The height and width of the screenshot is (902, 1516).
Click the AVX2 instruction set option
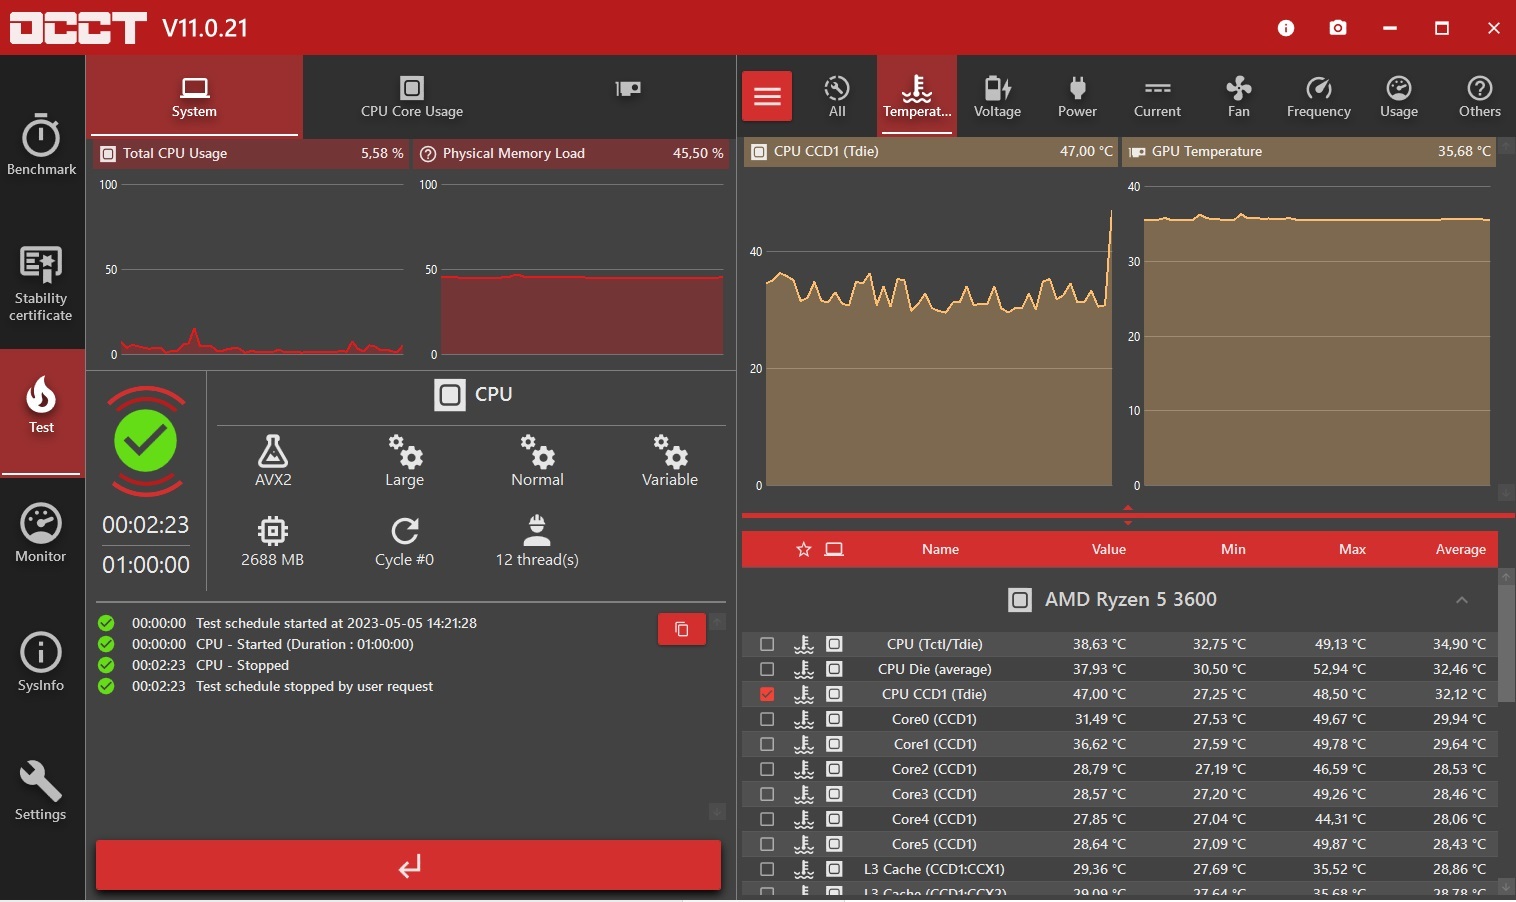click(x=273, y=461)
